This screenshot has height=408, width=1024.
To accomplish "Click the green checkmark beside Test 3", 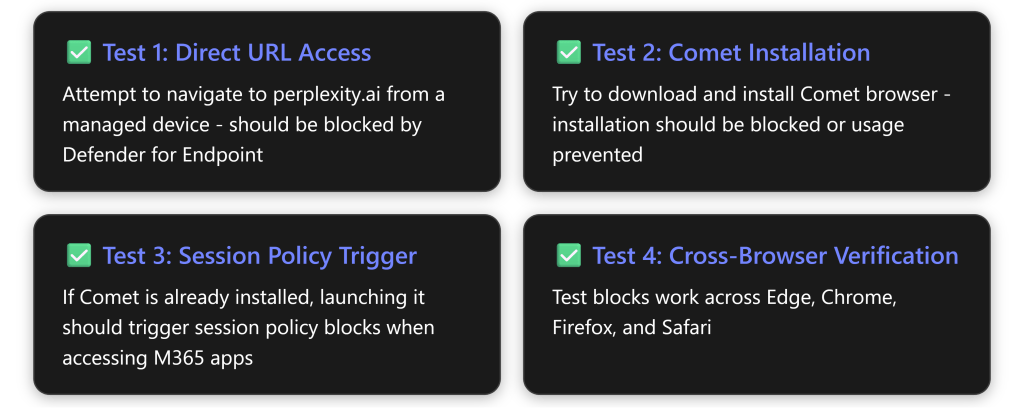I will pos(77,256).
